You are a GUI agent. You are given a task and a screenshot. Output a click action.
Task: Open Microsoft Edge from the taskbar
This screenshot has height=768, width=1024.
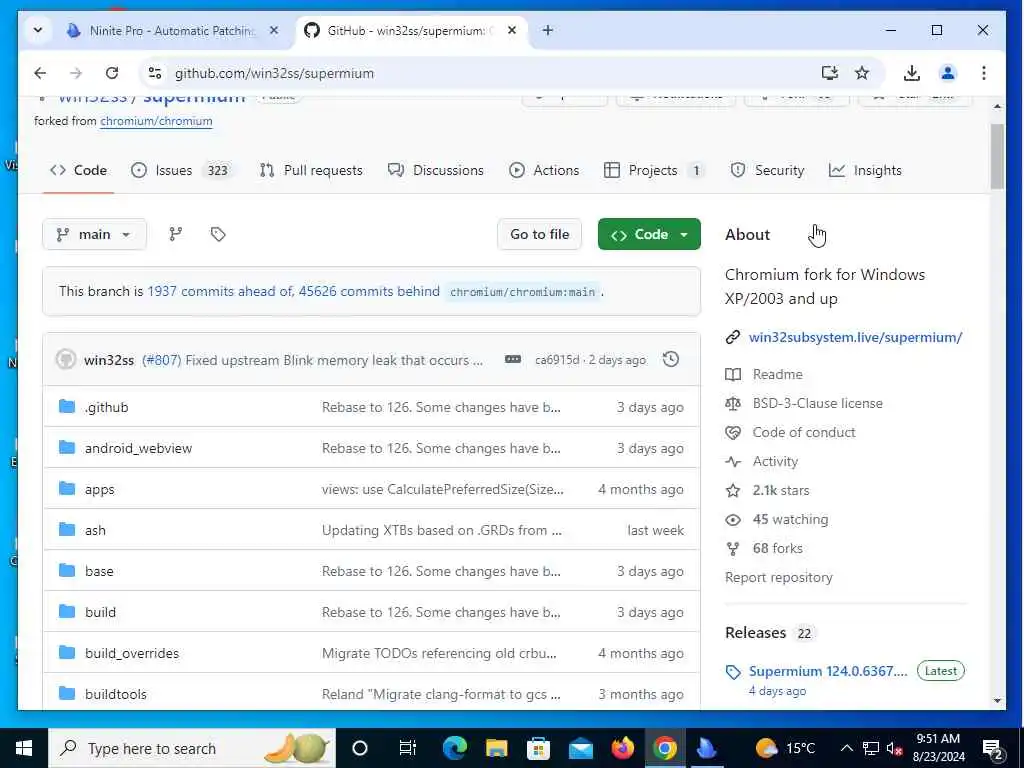click(455, 748)
